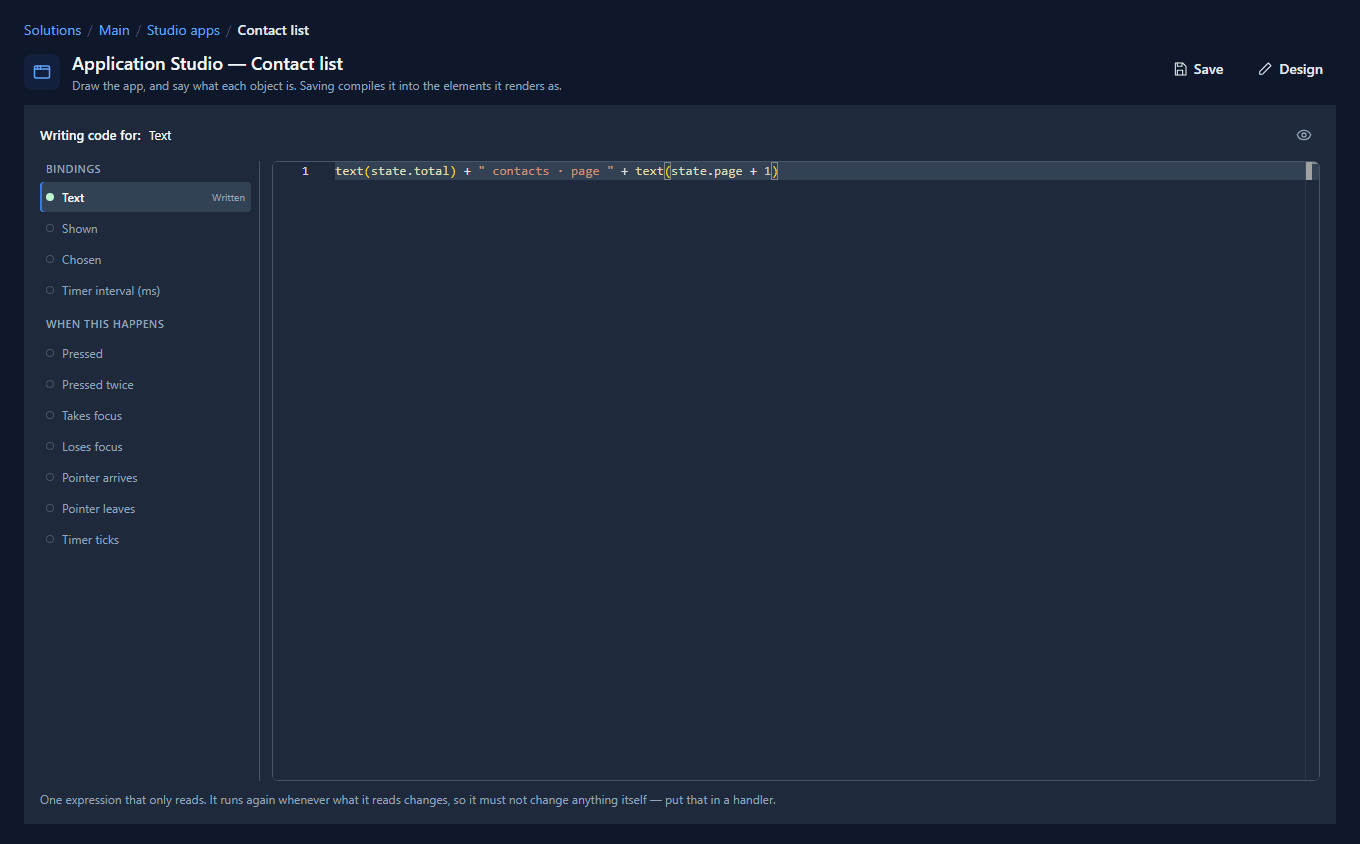Select the Text binding
Image resolution: width=1360 pixels, height=844 pixels.
146,197
